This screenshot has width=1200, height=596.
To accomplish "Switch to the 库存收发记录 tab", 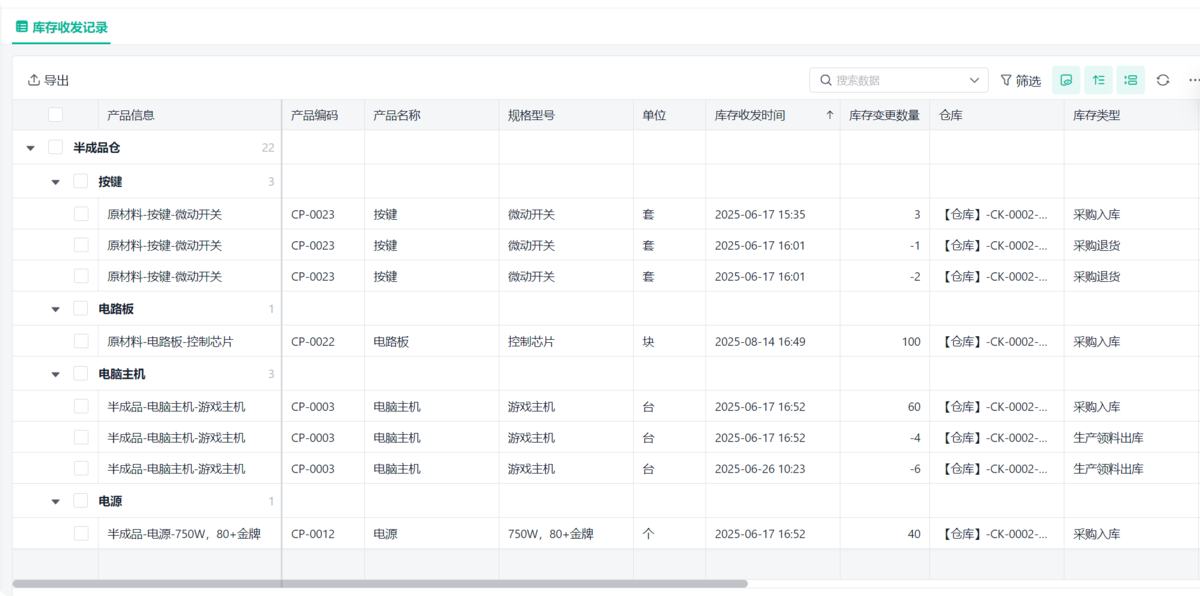I will tap(70, 27).
